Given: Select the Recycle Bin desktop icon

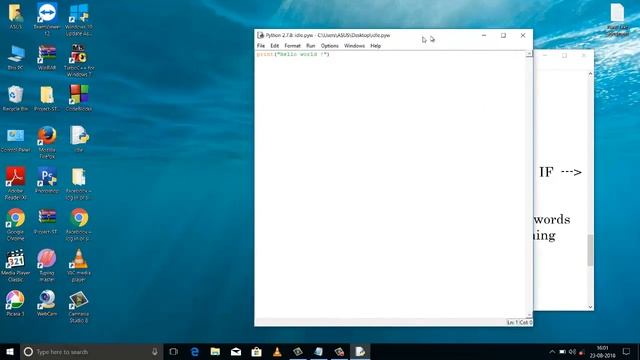Looking at the screenshot, I should [16, 98].
